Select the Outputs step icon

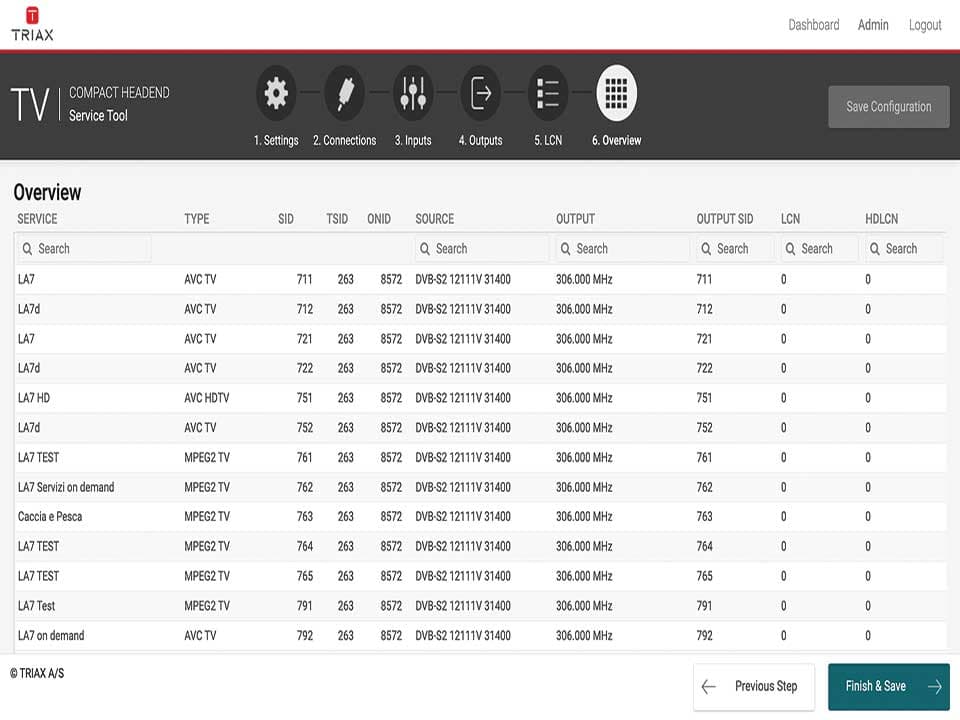click(480, 93)
